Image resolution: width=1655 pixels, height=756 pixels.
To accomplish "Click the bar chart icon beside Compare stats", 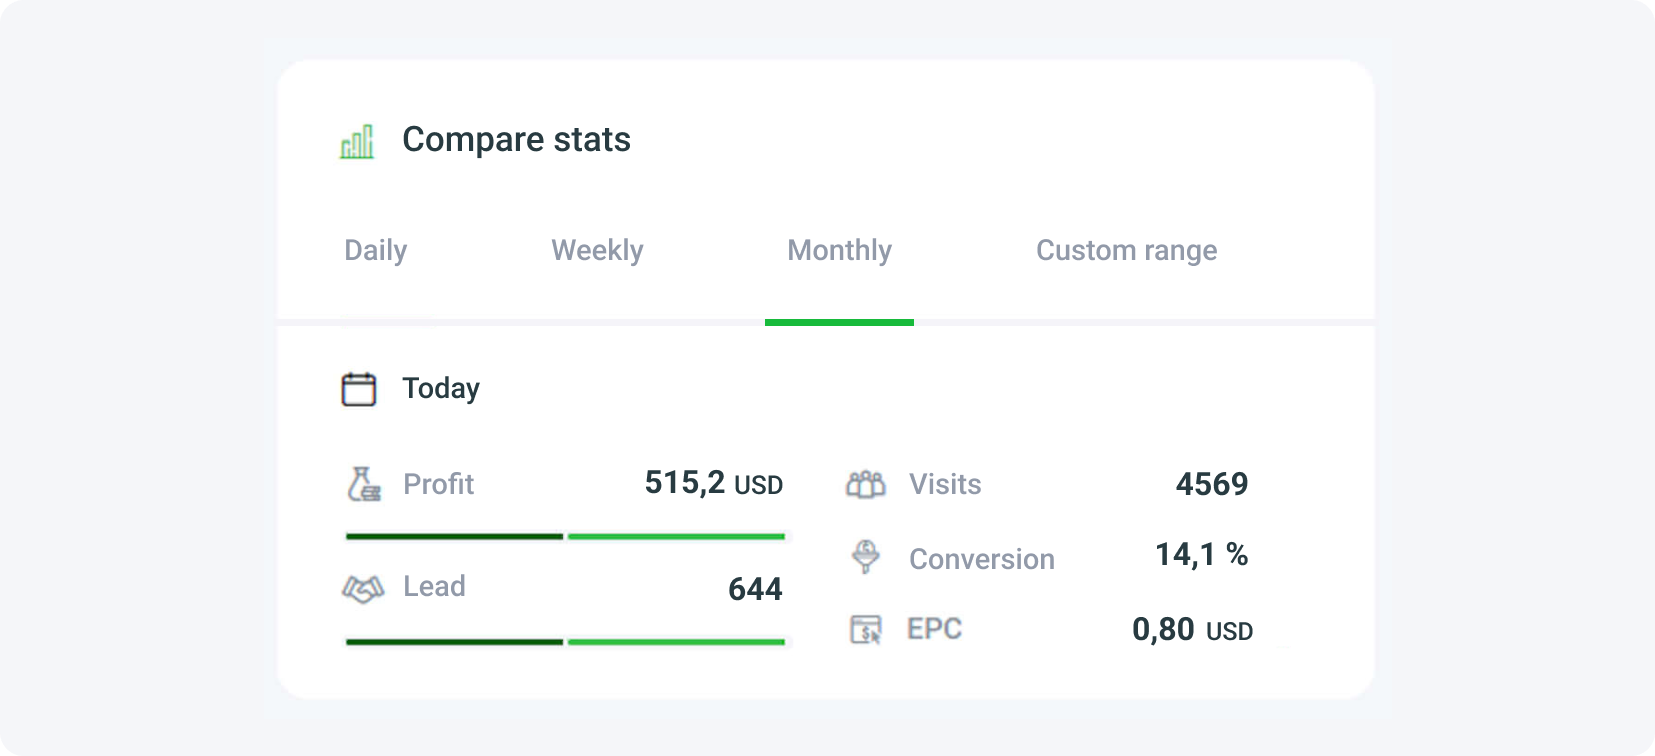I will tap(358, 141).
